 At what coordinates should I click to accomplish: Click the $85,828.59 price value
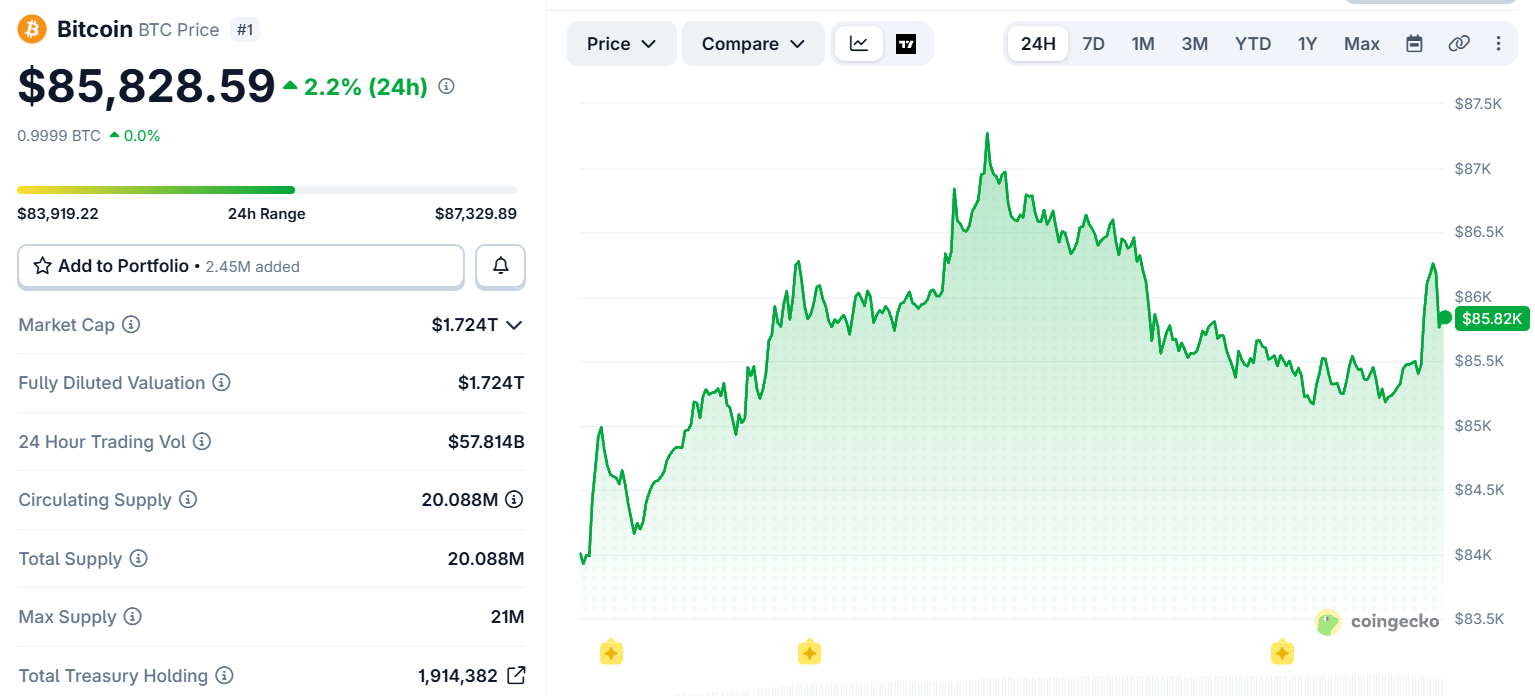pyautogui.click(x=146, y=86)
